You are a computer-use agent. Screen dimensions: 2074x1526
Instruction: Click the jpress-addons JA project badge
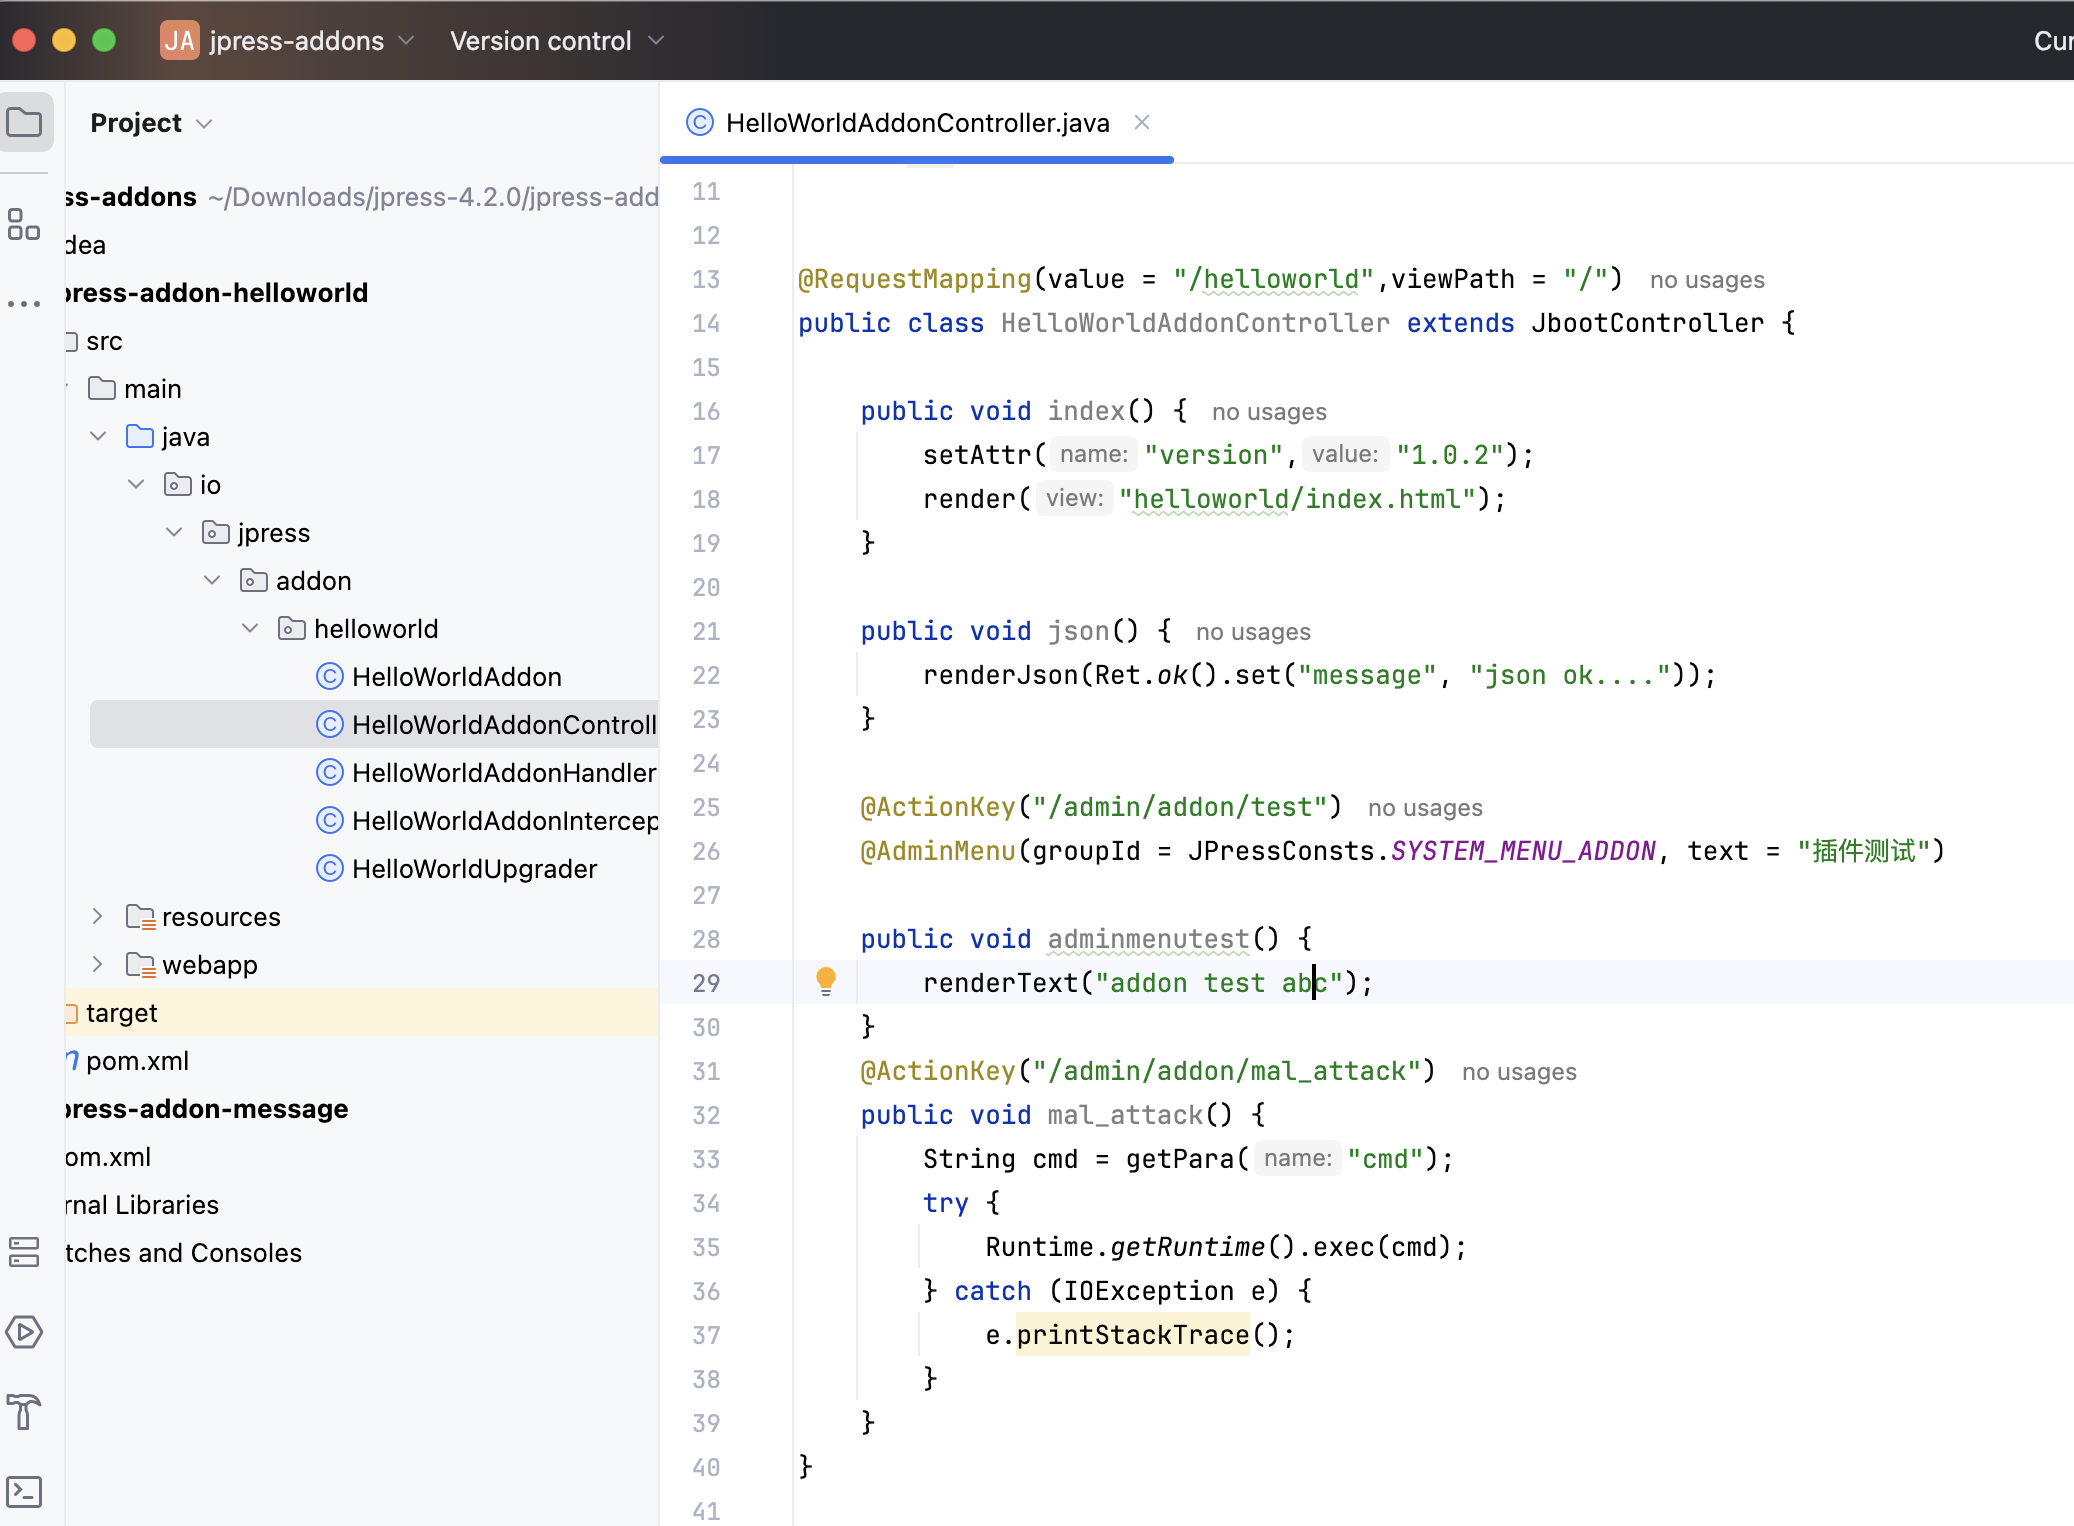[180, 41]
